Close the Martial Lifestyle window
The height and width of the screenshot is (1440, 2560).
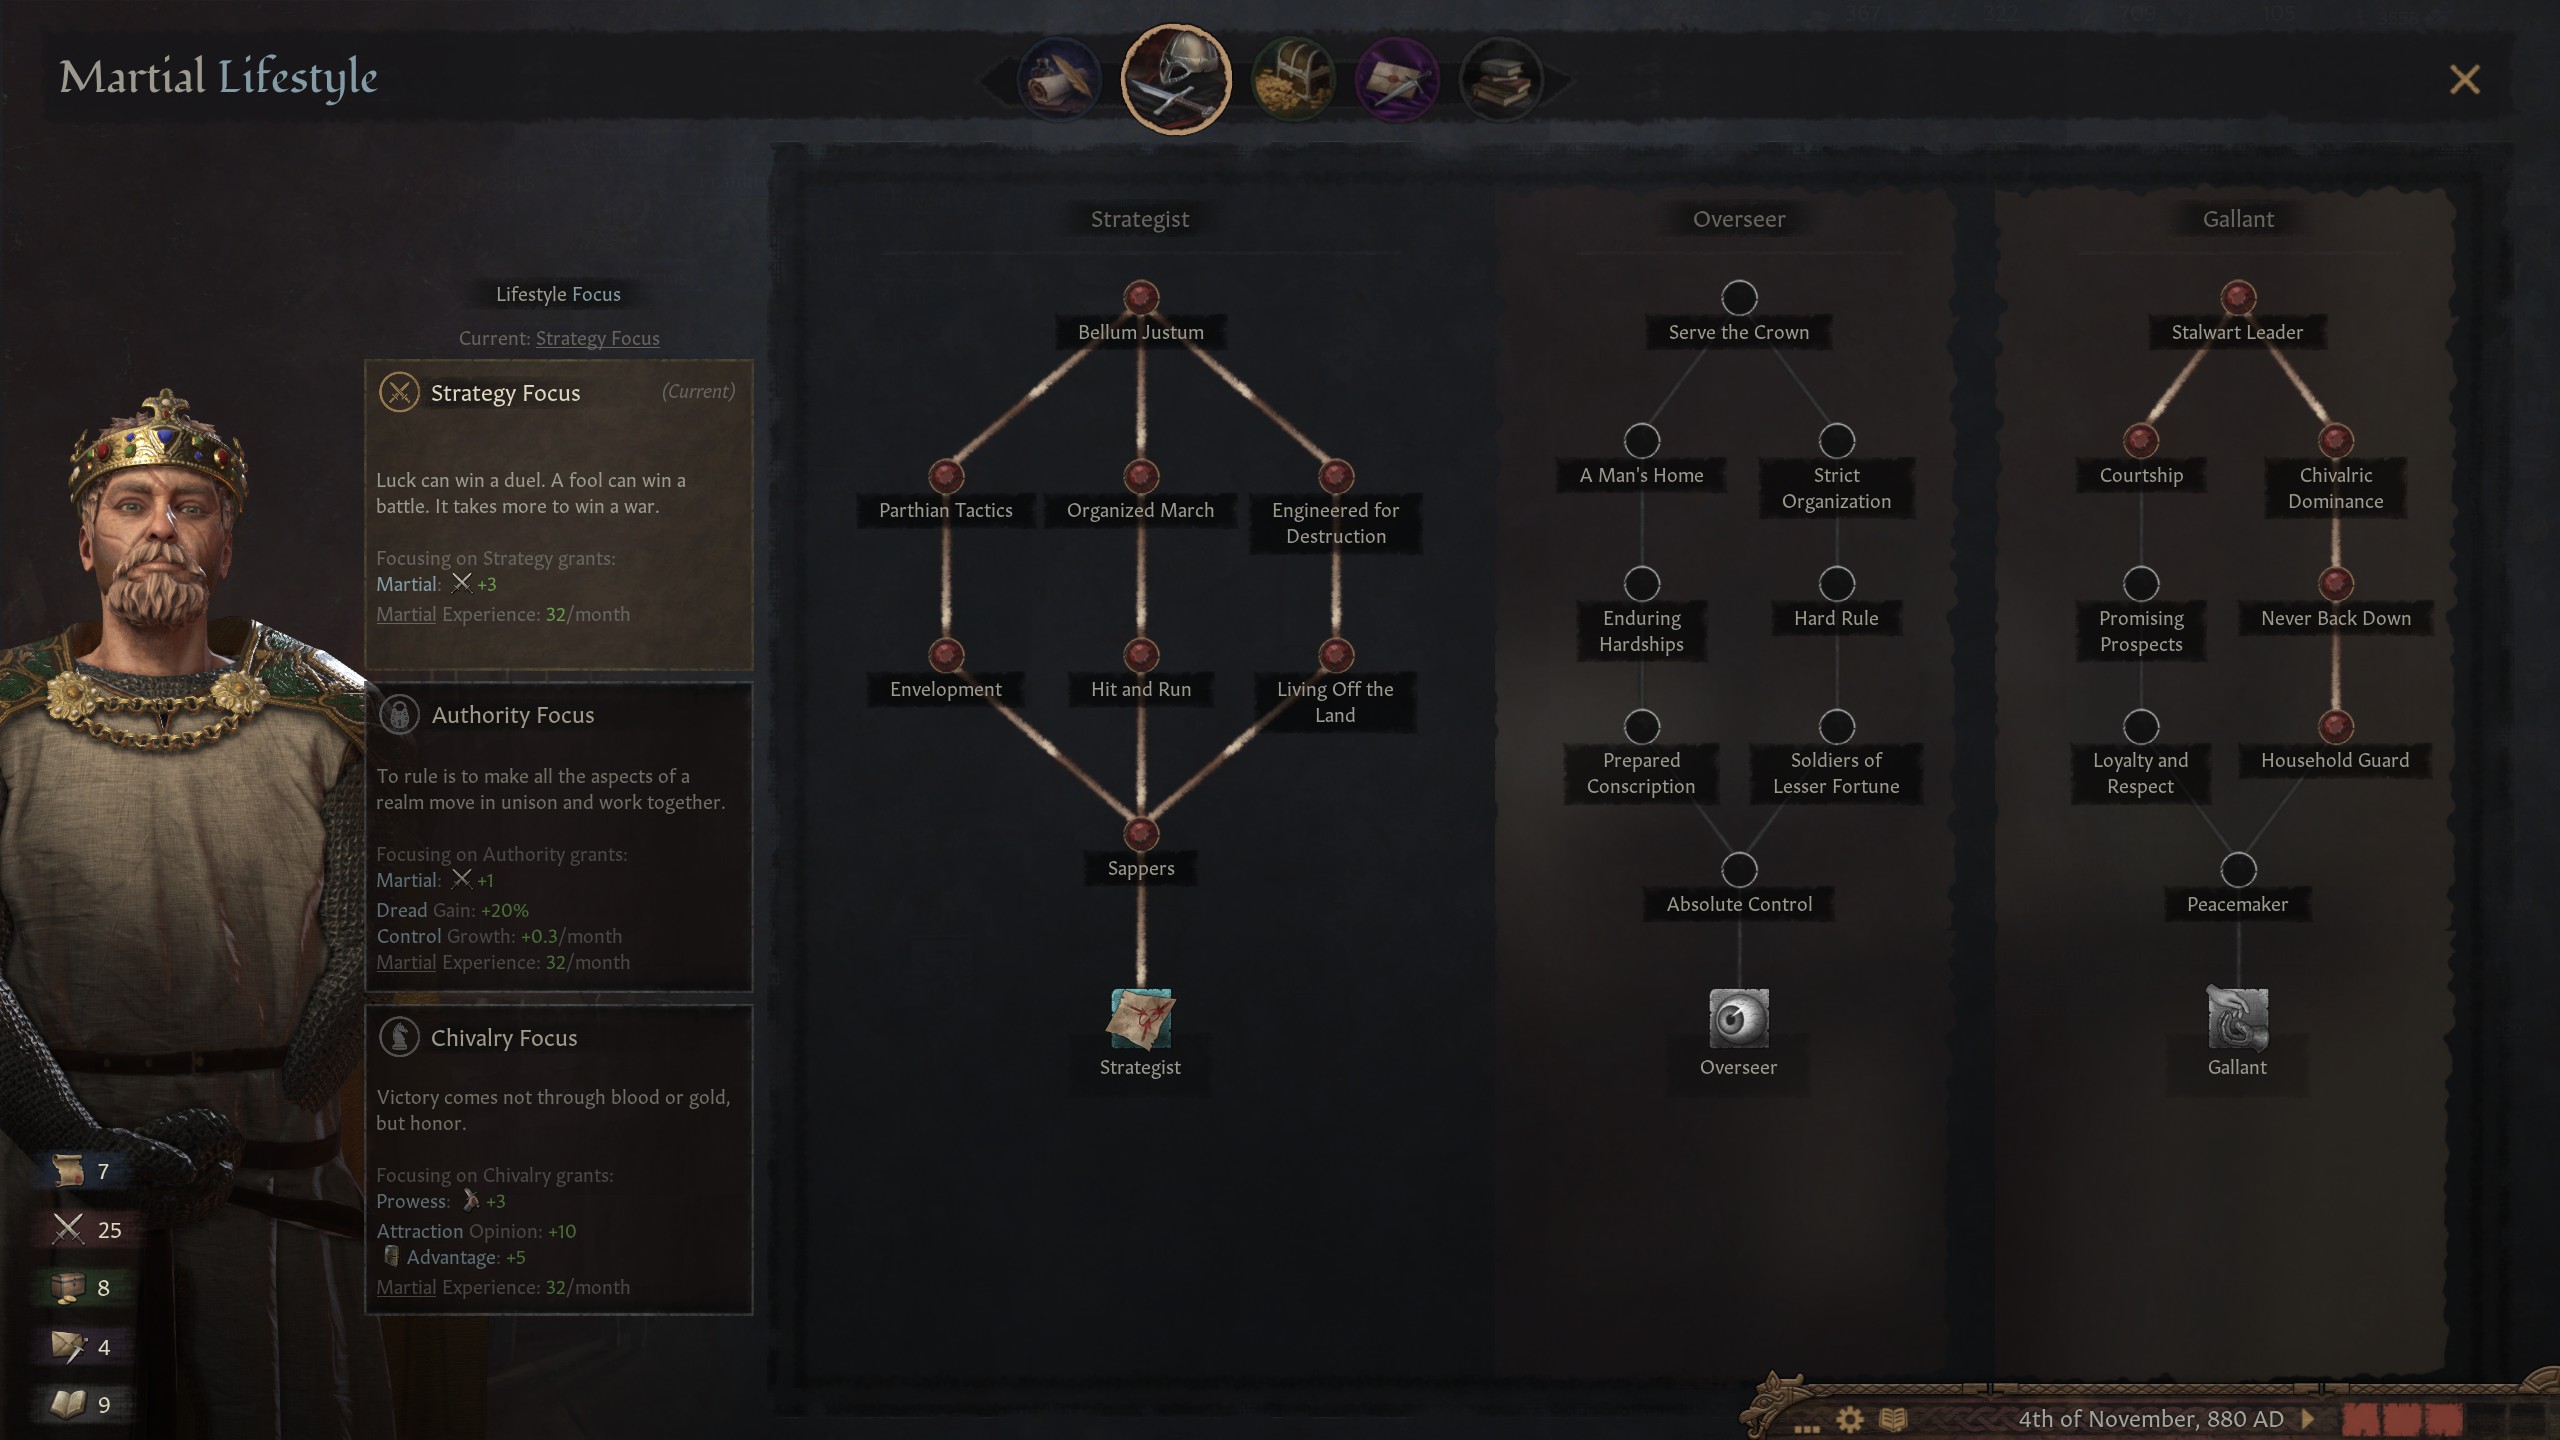coord(2464,79)
